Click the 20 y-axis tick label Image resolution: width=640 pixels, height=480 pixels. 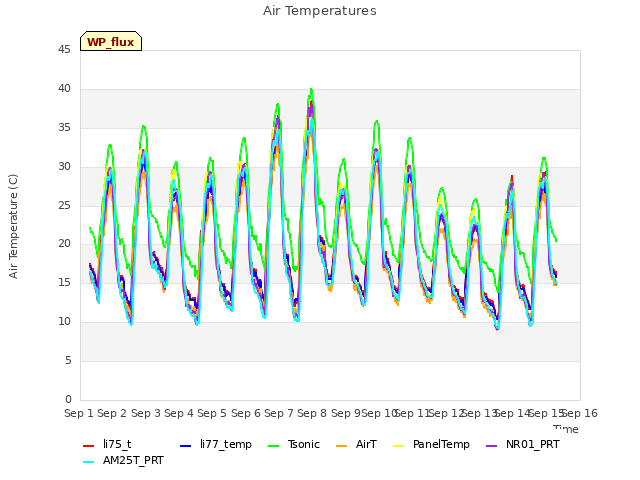(x=64, y=244)
